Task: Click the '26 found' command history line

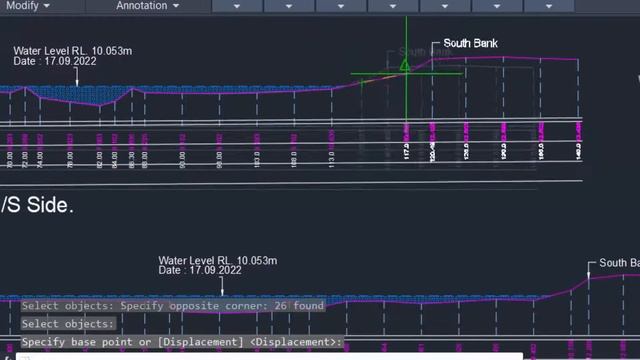Action: coord(173,306)
